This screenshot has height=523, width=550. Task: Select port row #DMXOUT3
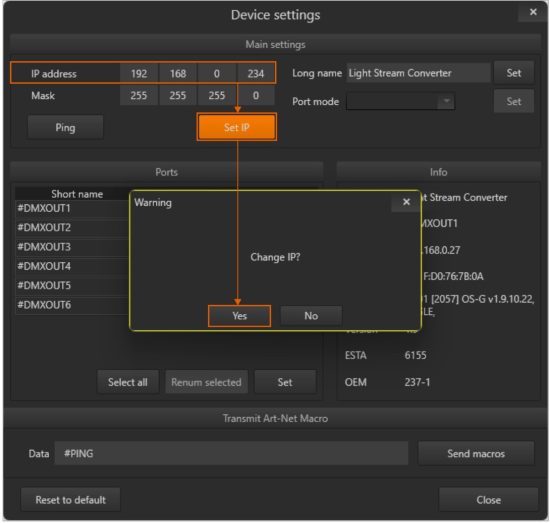coord(73,247)
